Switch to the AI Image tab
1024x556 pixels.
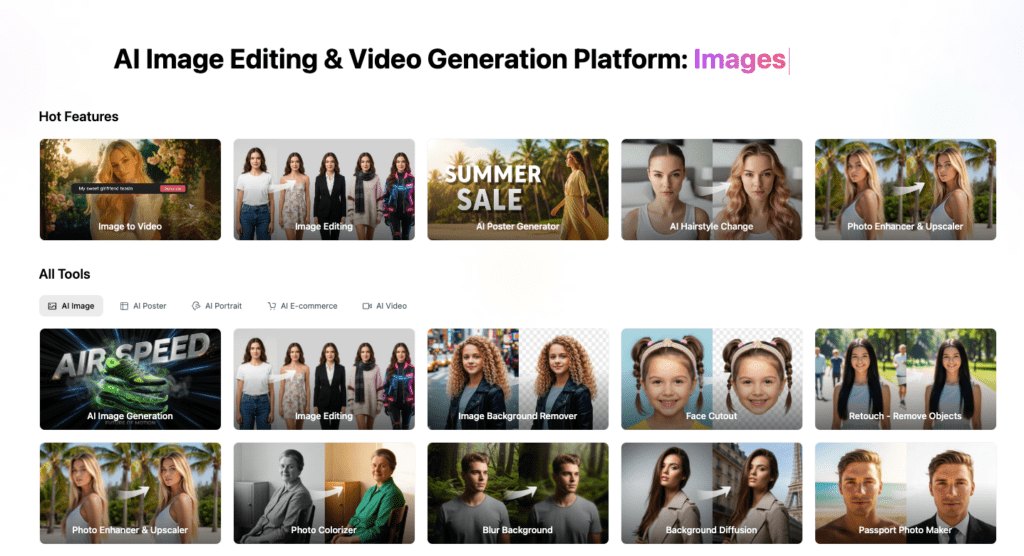[x=70, y=306]
